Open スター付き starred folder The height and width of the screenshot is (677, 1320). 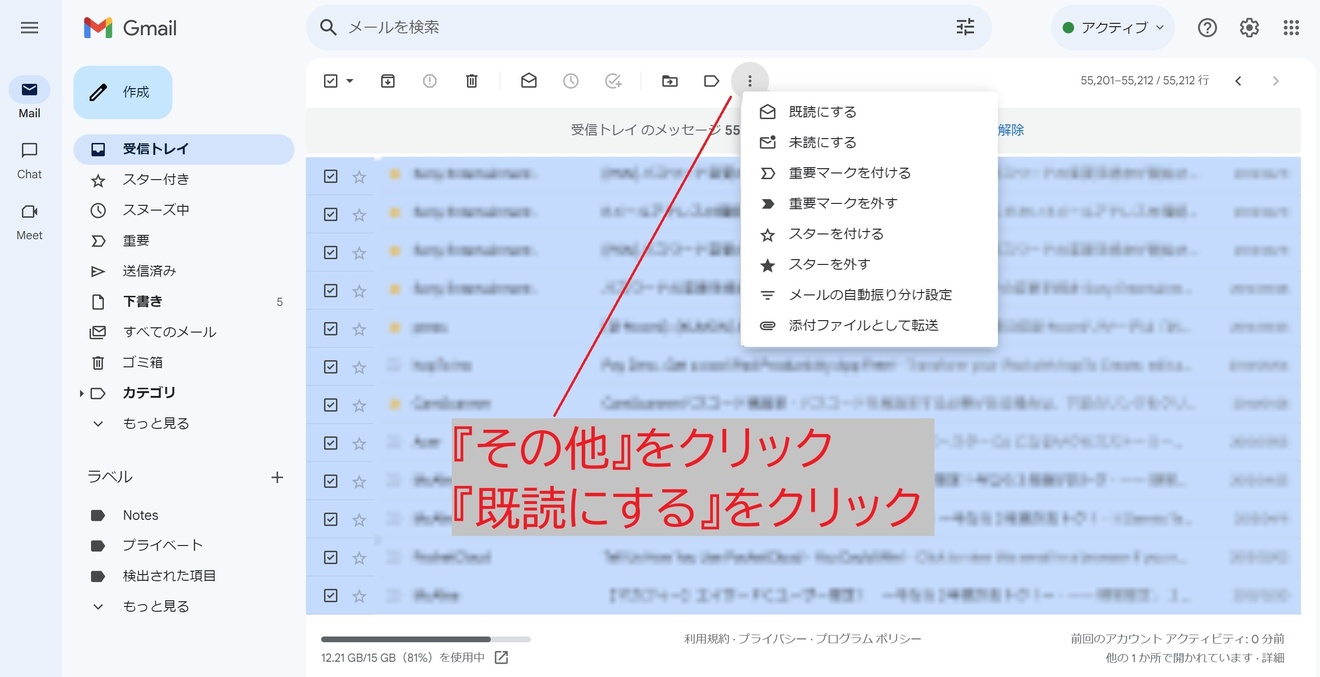pos(184,180)
